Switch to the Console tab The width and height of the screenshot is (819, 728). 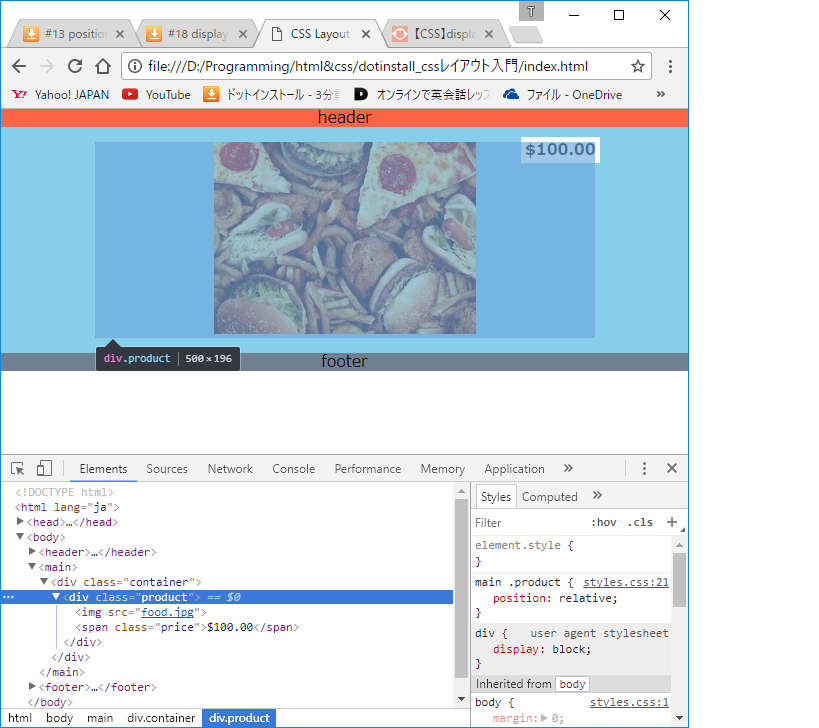coord(293,468)
